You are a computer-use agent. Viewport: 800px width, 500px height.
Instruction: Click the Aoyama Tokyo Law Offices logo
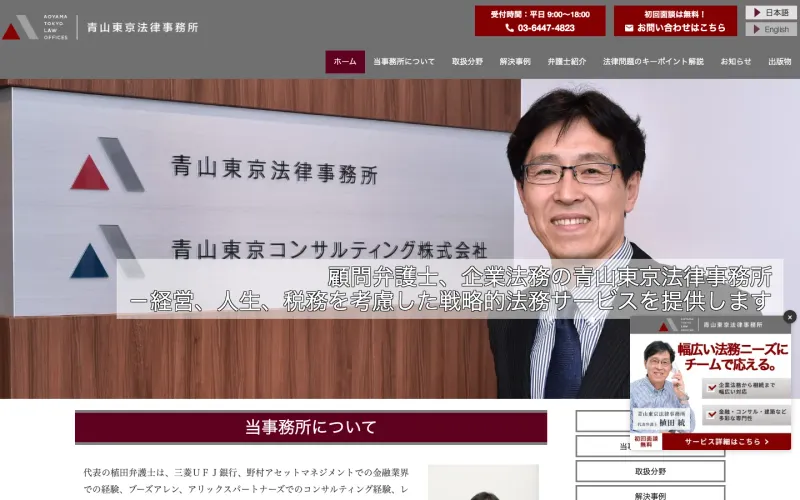pyautogui.click(x=35, y=27)
